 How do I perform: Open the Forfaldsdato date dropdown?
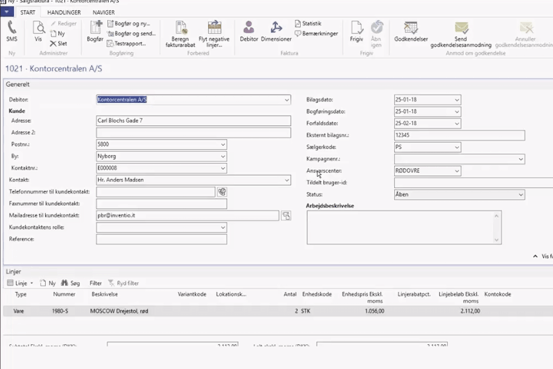pyautogui.click(x=457, y=123)
